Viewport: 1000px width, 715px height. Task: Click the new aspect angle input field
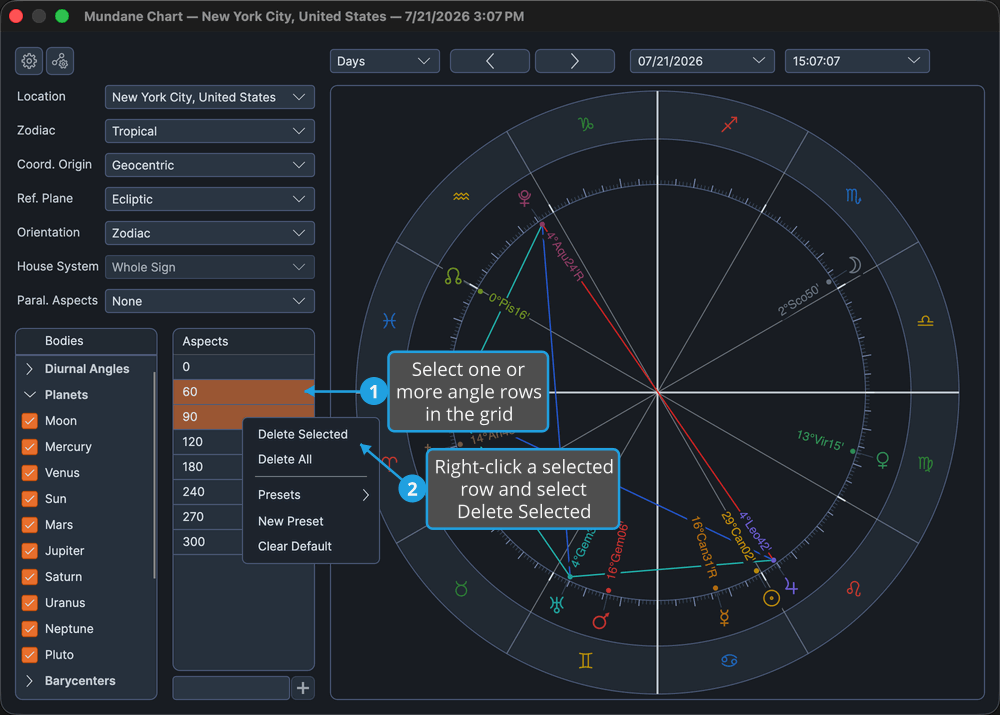[231, 688]
